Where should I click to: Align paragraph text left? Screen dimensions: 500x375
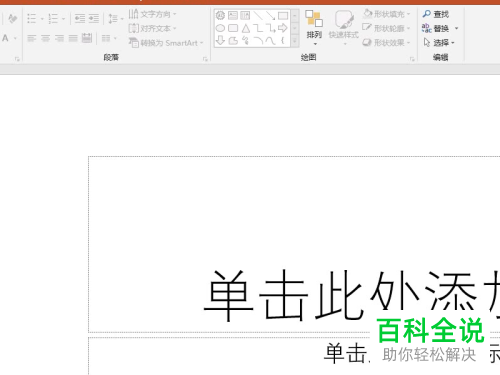coord(31,38)
